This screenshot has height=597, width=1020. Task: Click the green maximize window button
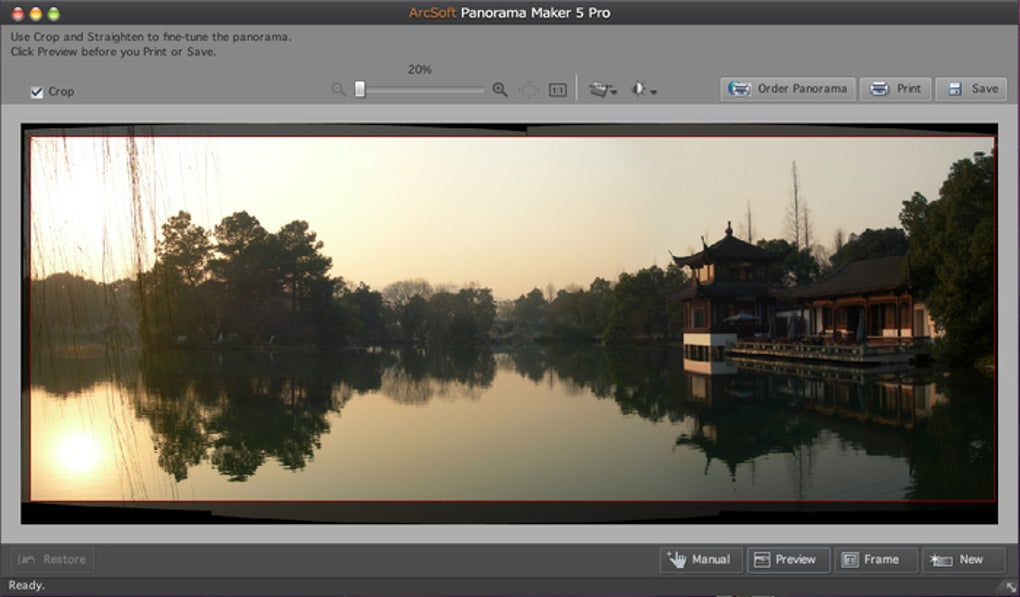click(x=53, y=13)
